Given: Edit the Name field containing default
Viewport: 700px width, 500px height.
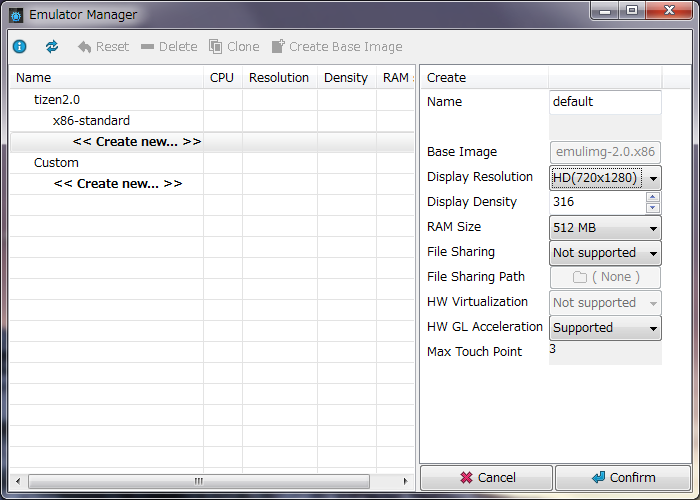Looking at the screenshot, I should 605,102.
